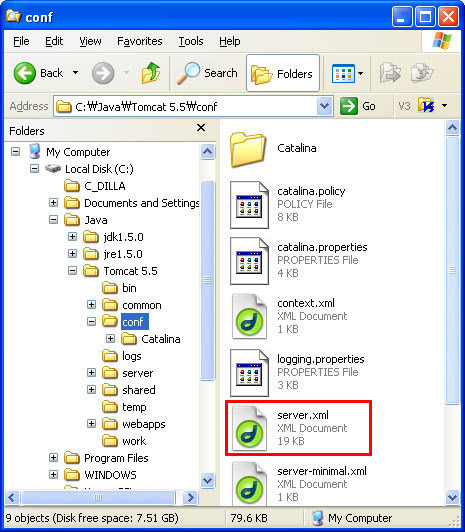Click file list scroll up arrow
The image size is (465, 532).
coord(452,128)
